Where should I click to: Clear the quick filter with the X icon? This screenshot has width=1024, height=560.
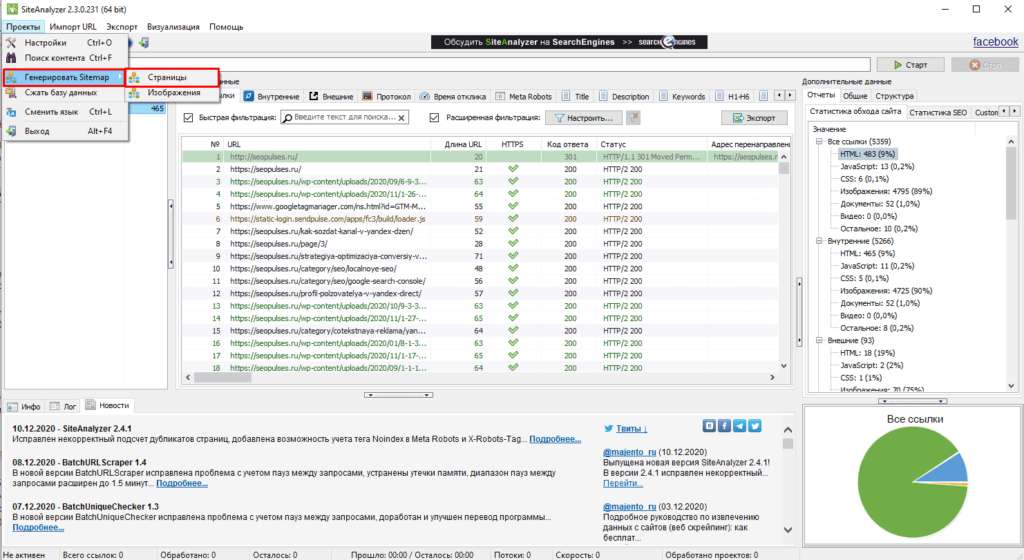(x=402, y=118)
